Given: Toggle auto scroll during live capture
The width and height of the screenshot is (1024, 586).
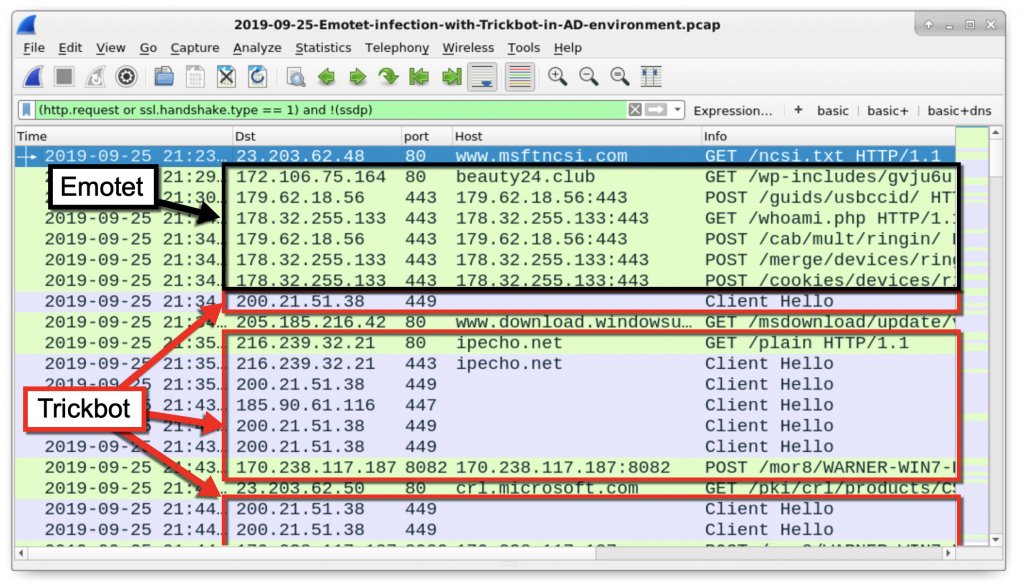Looking at the screenshot, I should (x=483, y=77).
